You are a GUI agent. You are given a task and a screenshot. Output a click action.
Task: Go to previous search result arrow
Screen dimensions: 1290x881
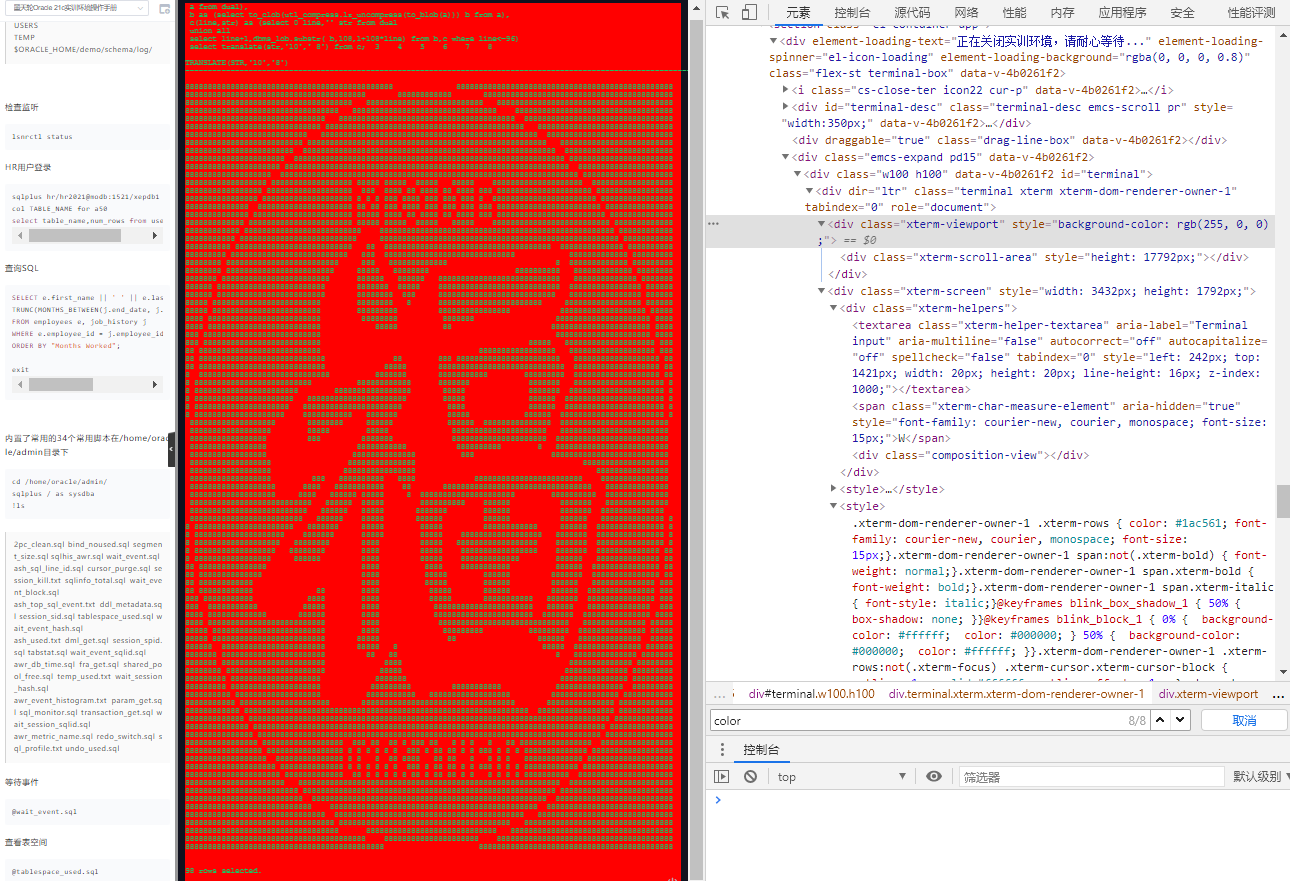coord(1161,720)
